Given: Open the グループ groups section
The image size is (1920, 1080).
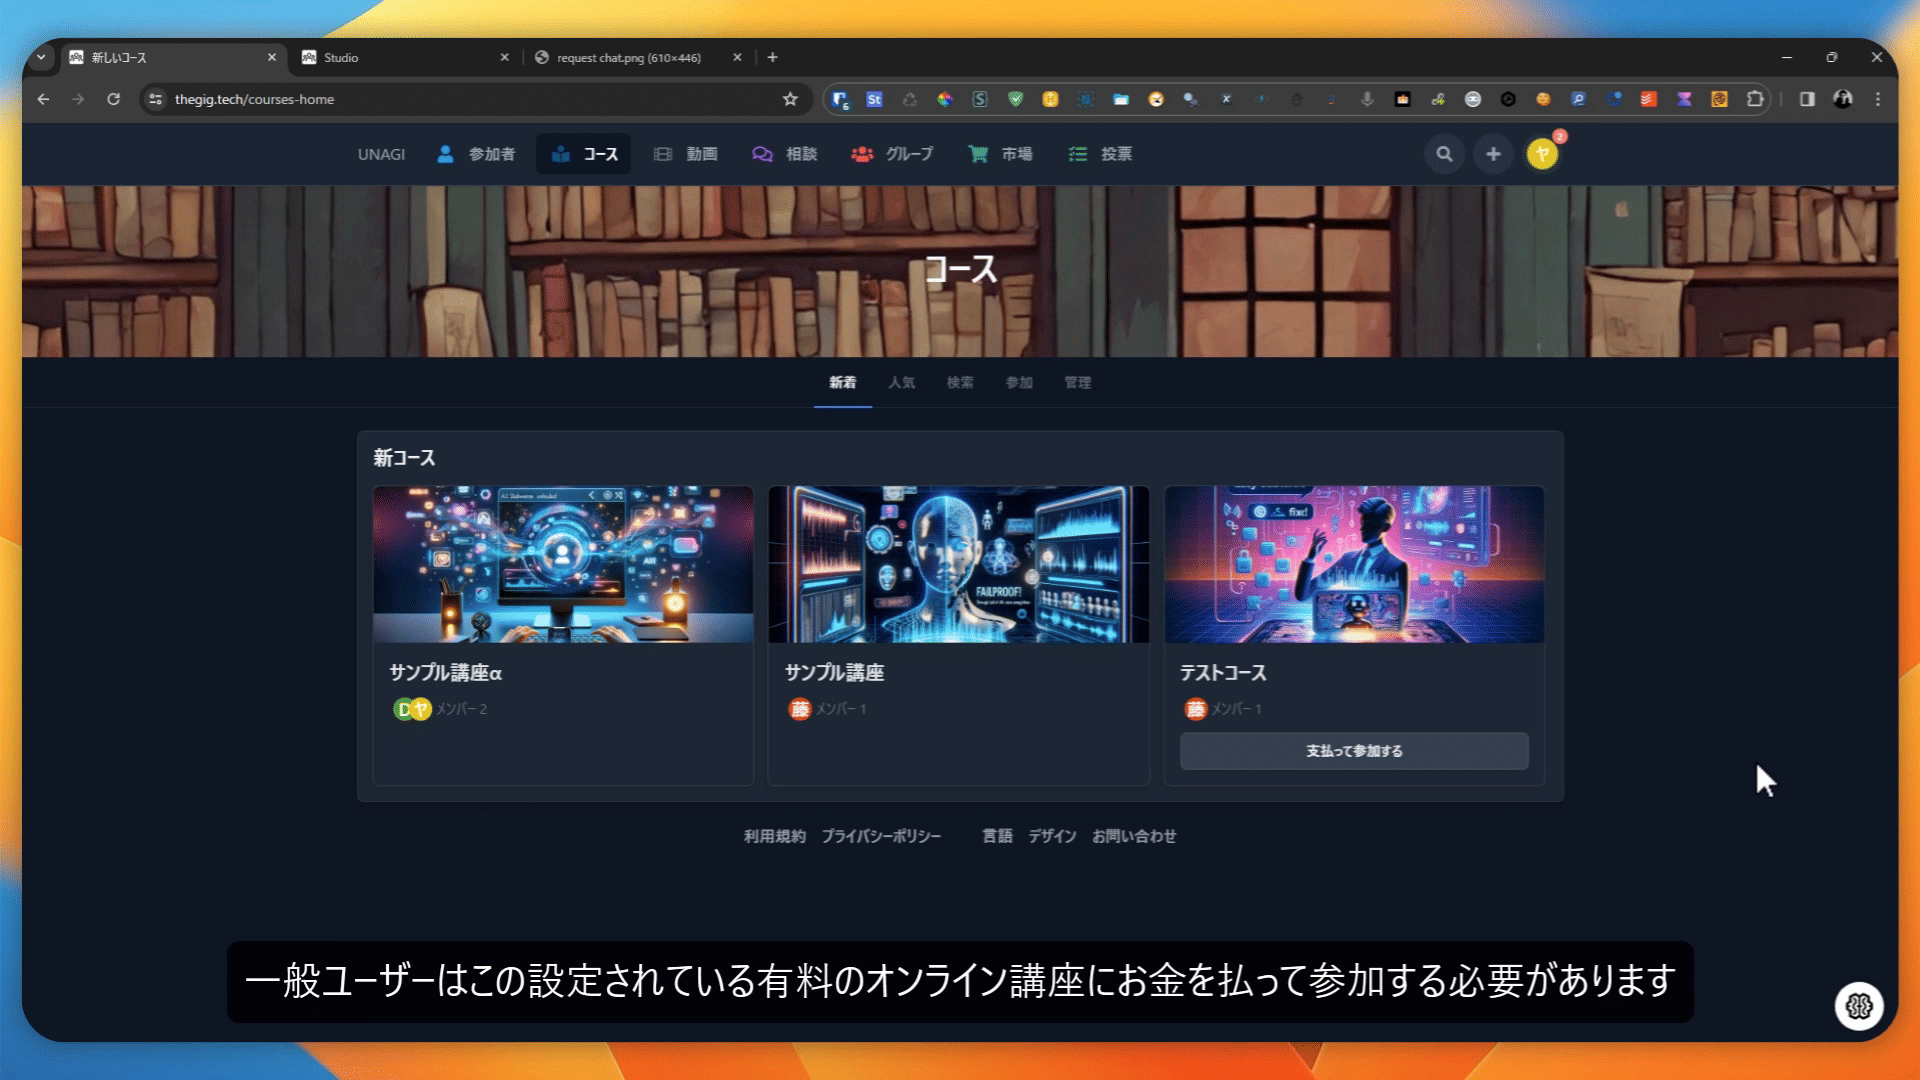Looking at the screenshot, I should [x=892, y=154].
